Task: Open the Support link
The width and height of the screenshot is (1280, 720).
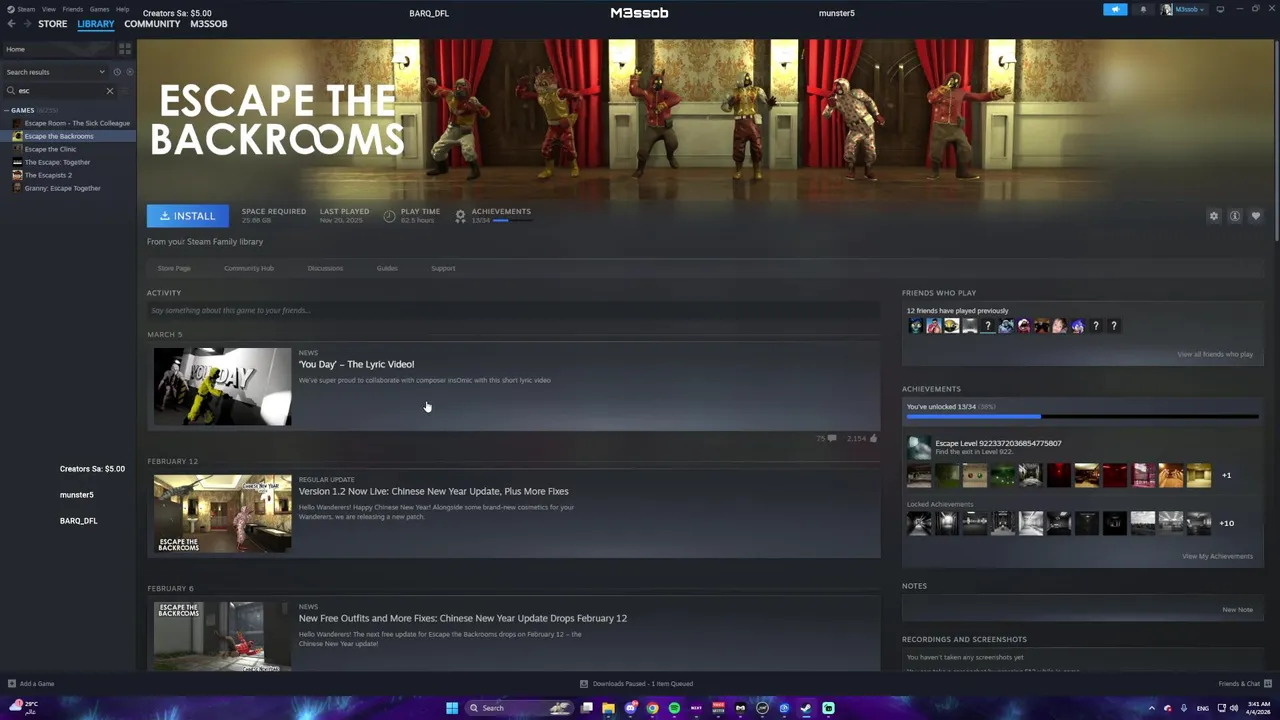Action: (x=443, y=268)
